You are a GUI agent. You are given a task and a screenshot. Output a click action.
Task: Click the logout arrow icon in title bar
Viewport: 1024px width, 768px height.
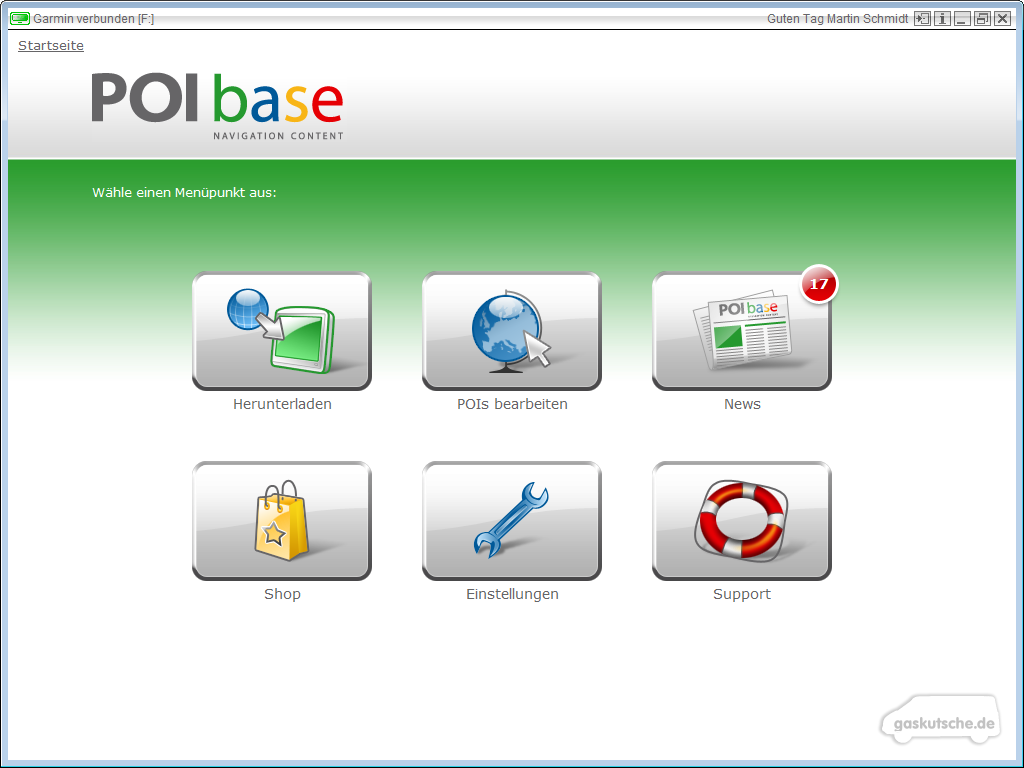921,18
